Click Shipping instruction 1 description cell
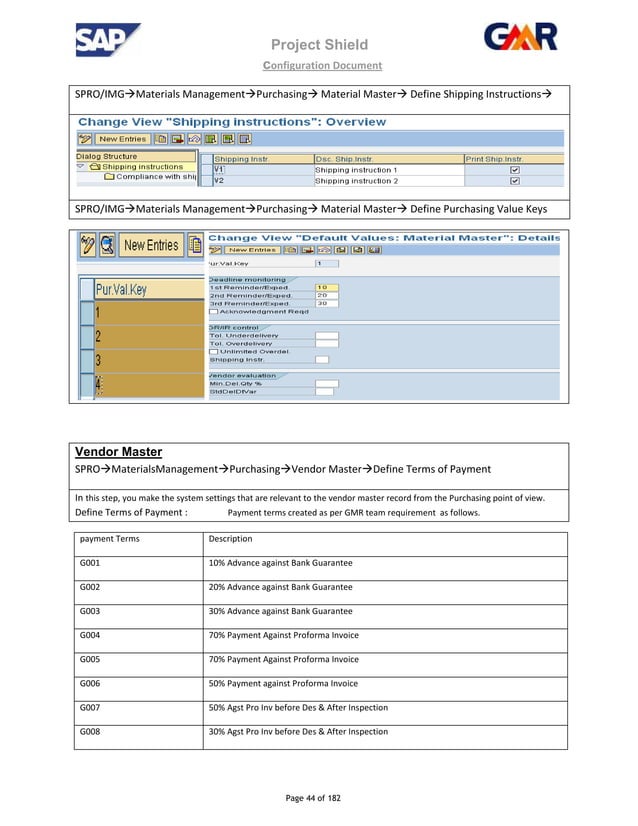638x826 pixels. coord(389,170)
